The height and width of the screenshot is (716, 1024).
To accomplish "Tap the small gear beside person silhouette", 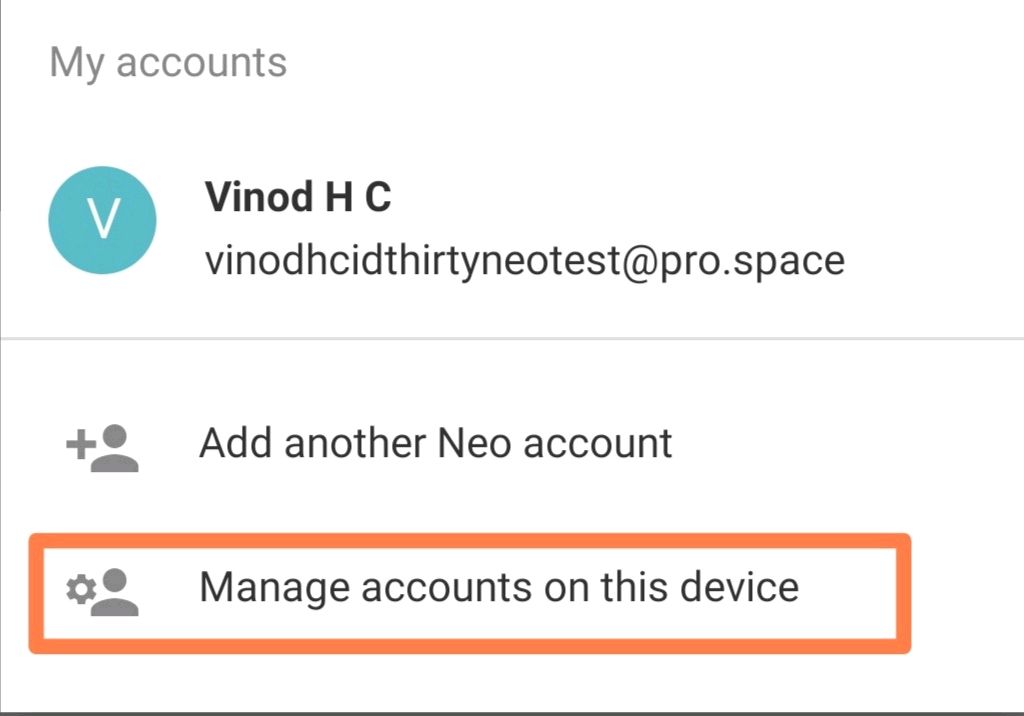I will click(x=81, y=590).
